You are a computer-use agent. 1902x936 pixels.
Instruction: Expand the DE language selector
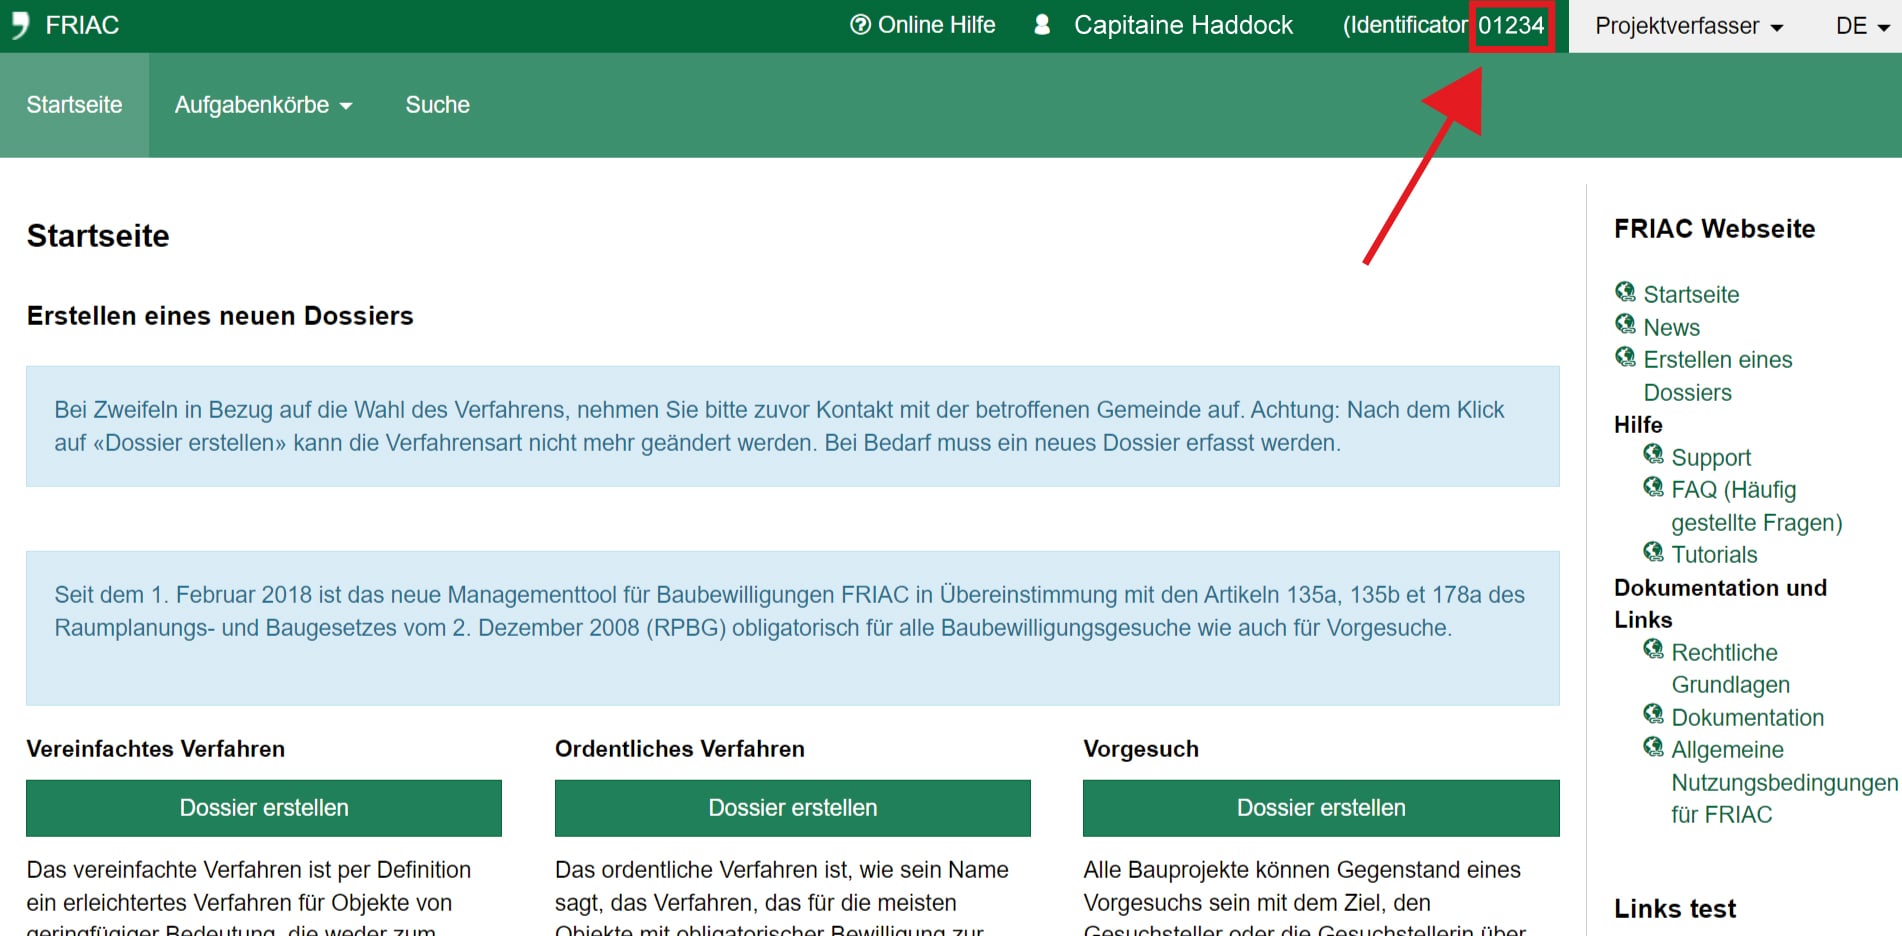(x=1861, y=26)
